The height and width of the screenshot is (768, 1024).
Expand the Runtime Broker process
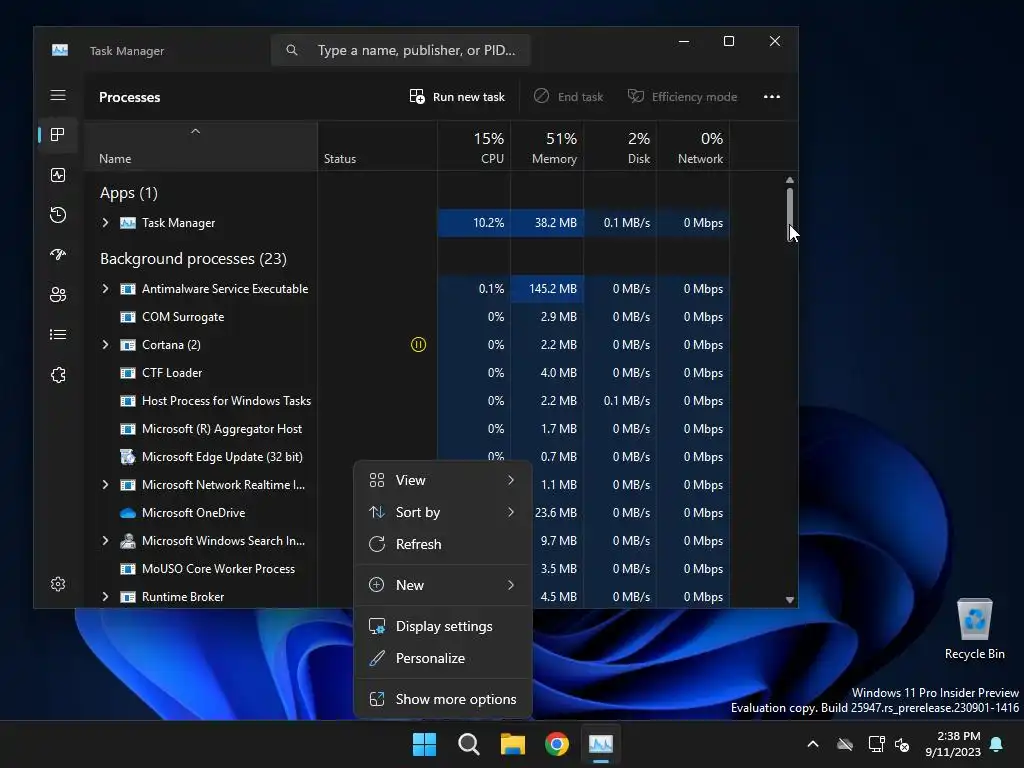coord(105,596)
